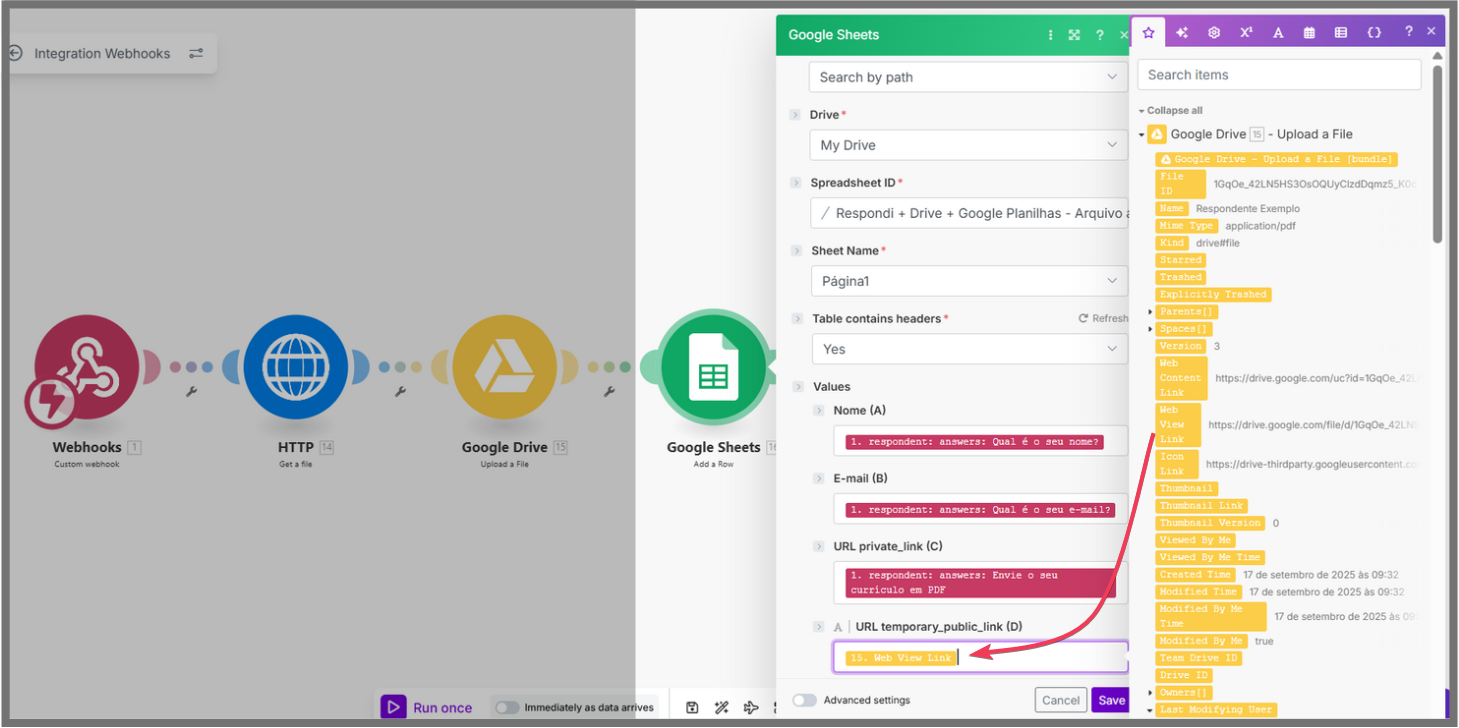Image resolution: width=1459 pixels, height=728 pixels.
Task: Select the Icon Link variable
Action: tap(1175, 464)
